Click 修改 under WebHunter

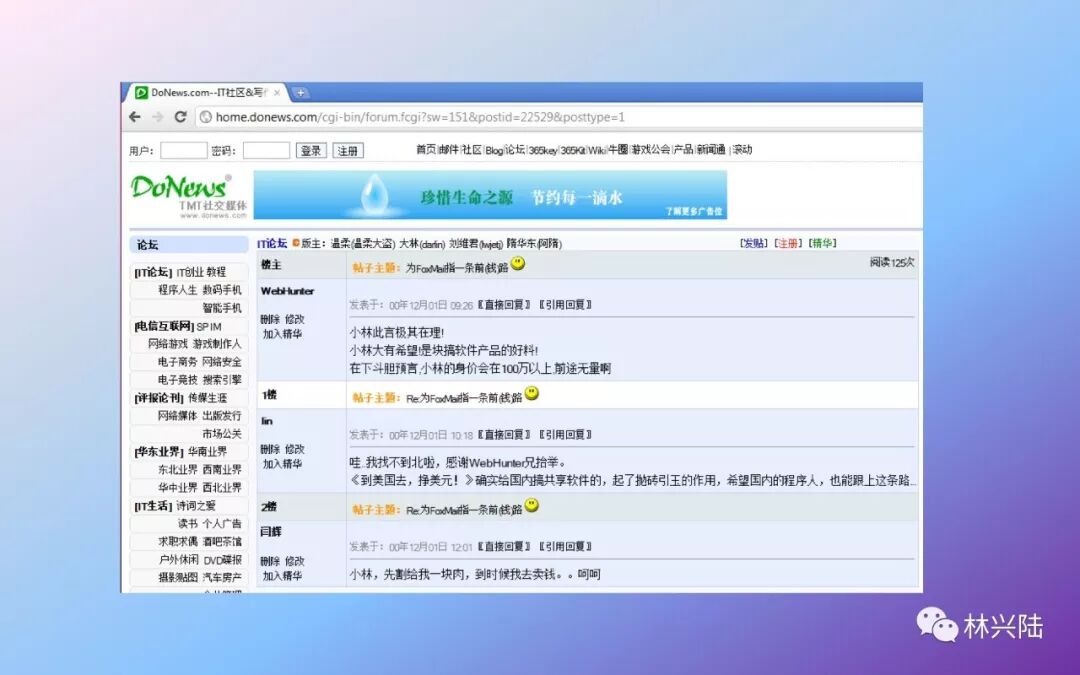pyautogui.click(x=295, y=319)
